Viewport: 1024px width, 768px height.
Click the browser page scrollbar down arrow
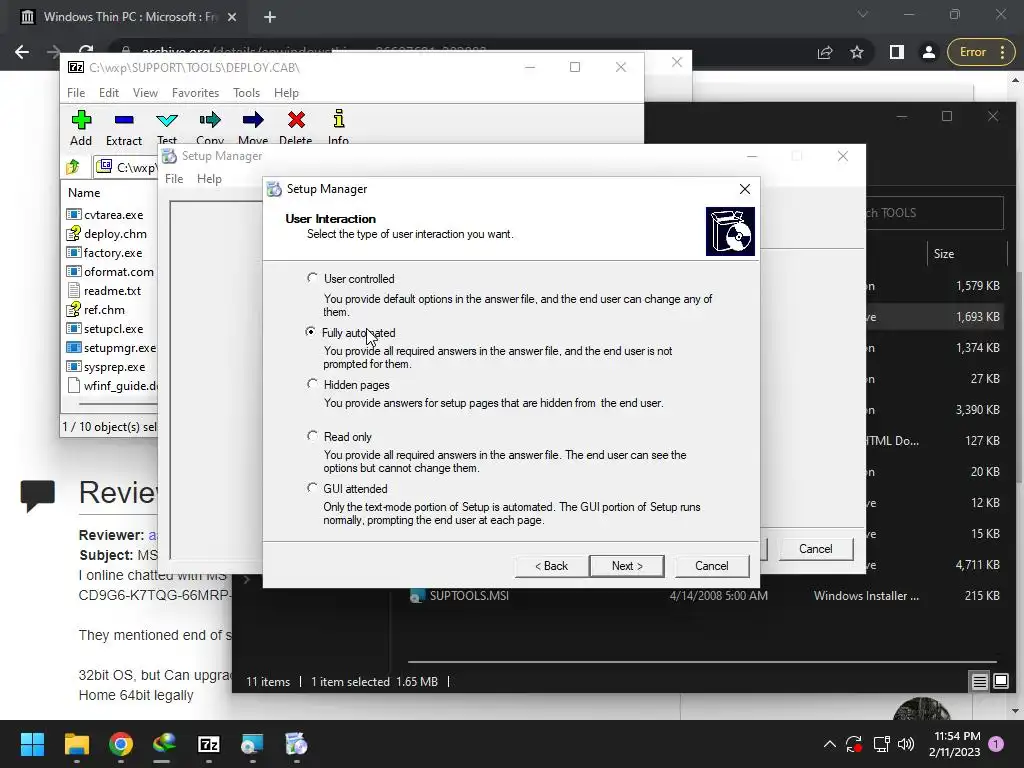tap(1016, 711)
